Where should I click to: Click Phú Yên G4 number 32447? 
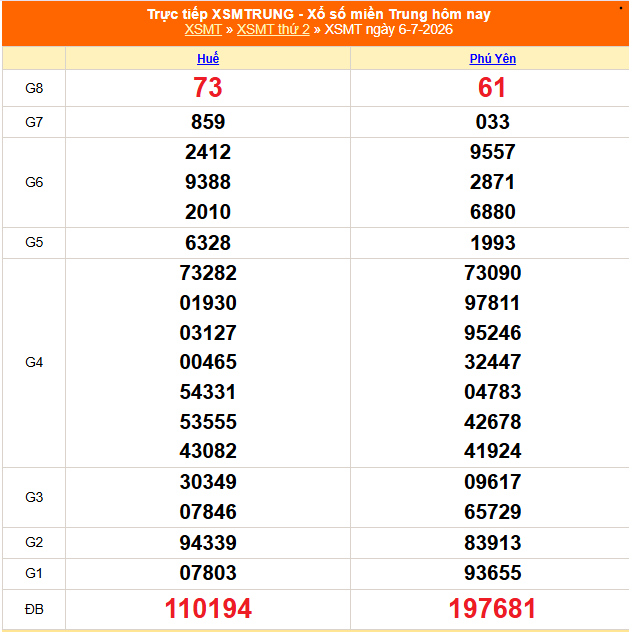[x=492, y=362]
